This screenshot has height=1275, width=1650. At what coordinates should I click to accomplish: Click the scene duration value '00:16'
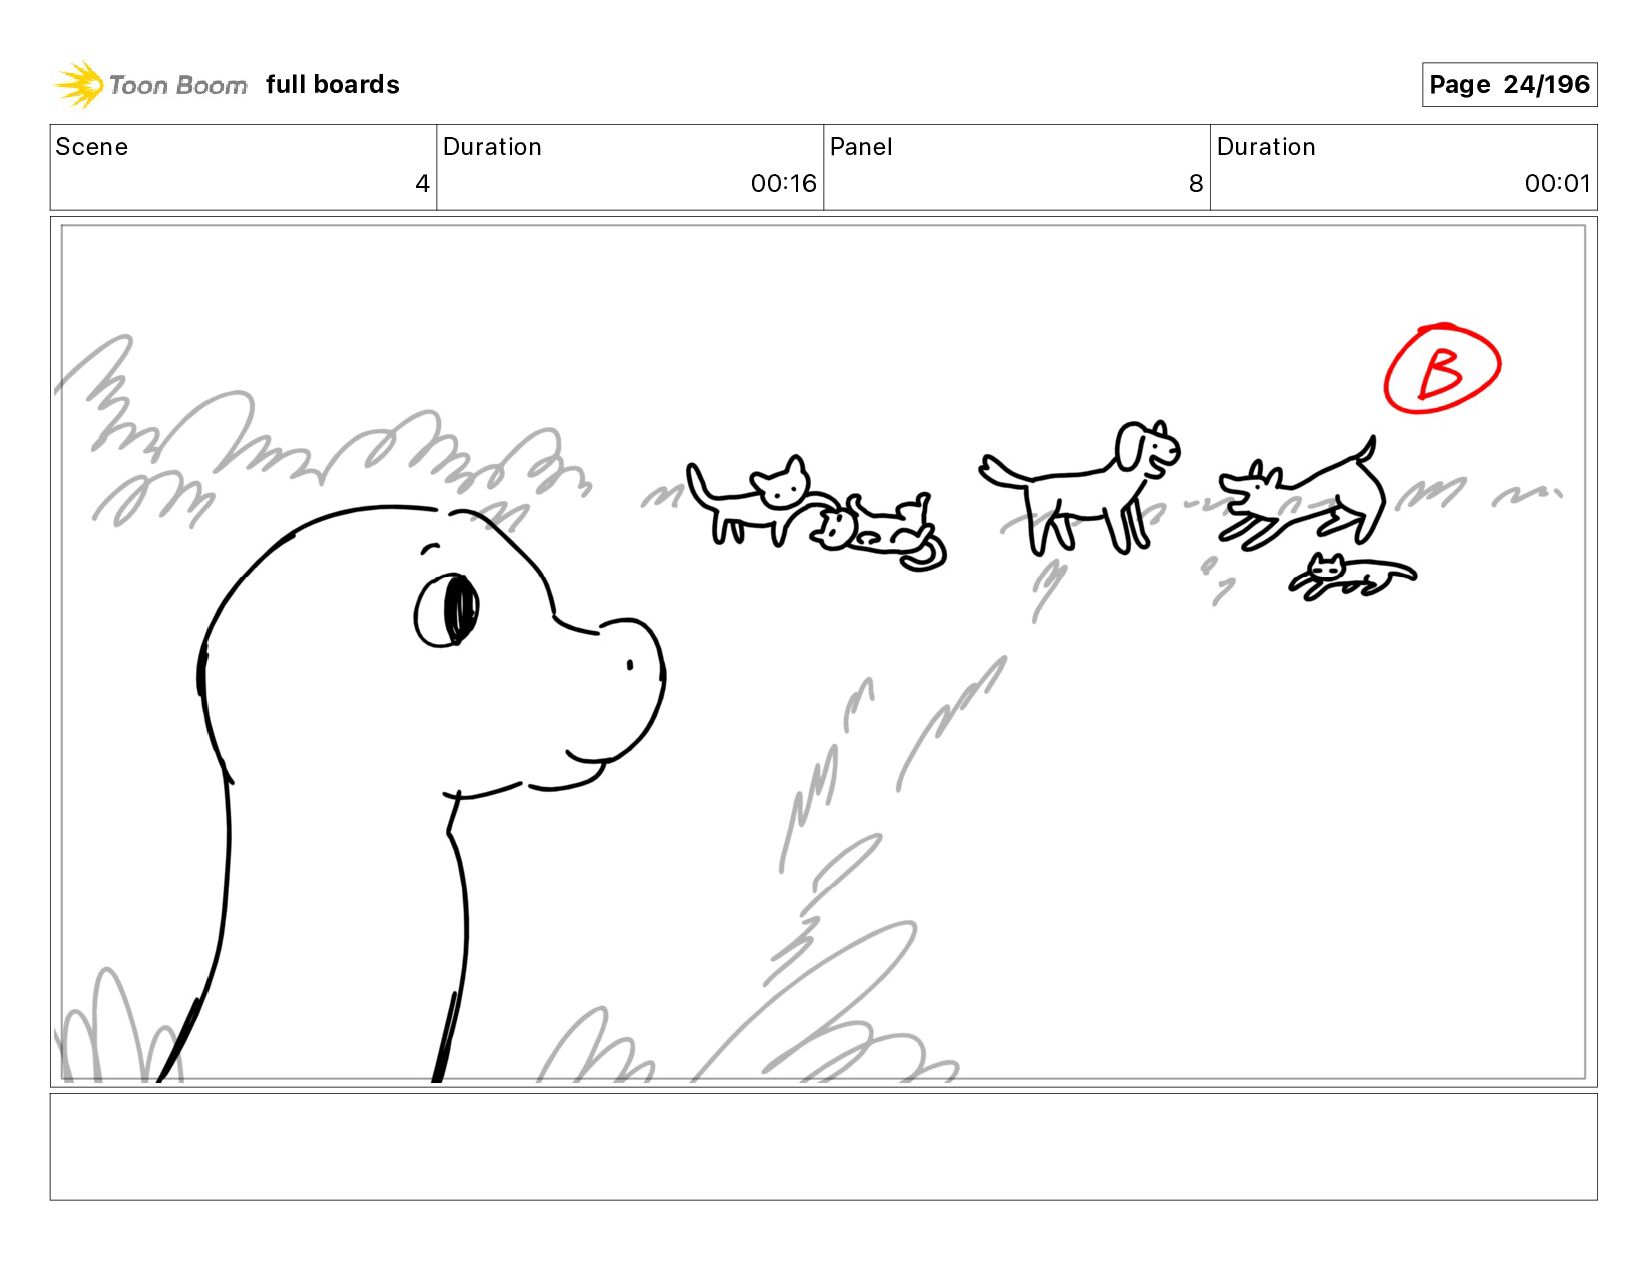click(x=783, y=184)
